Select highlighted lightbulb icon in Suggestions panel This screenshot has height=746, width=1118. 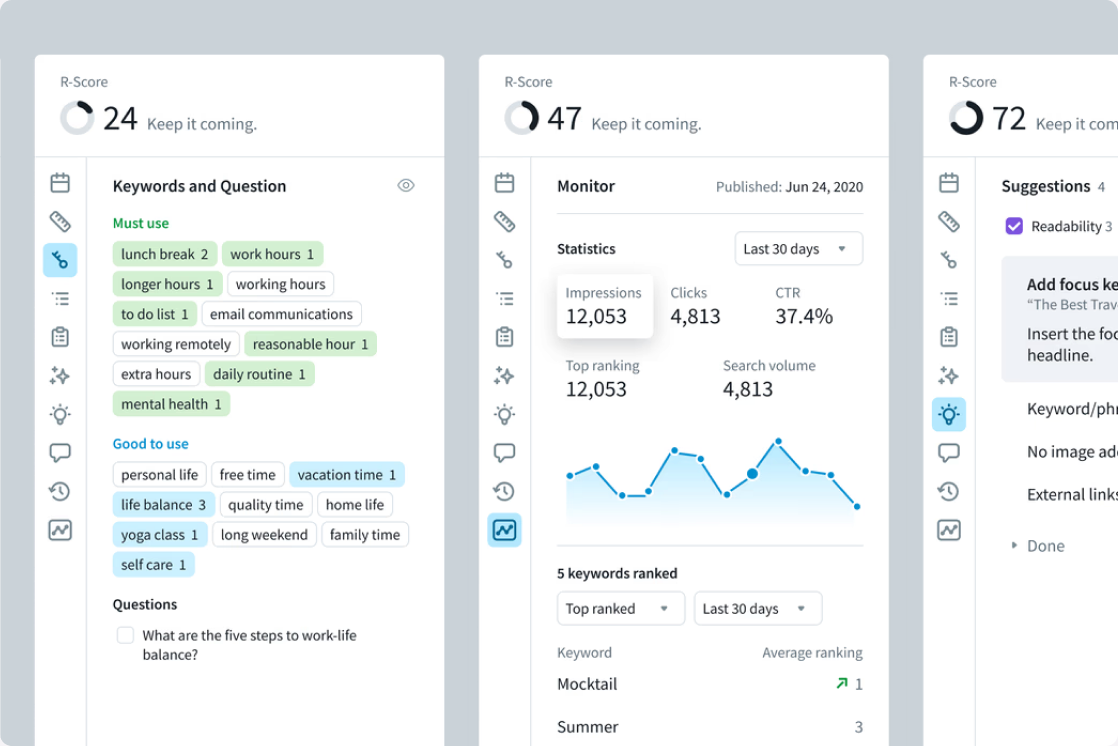[948, 414]
